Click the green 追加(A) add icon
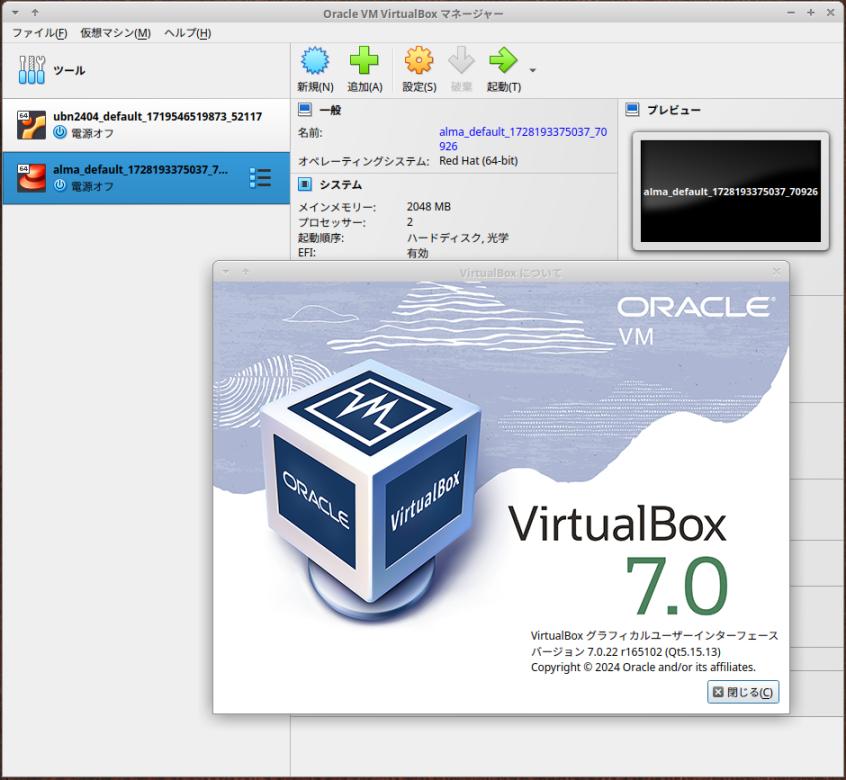This screenshot has height=780, width=846. point(364,60)
